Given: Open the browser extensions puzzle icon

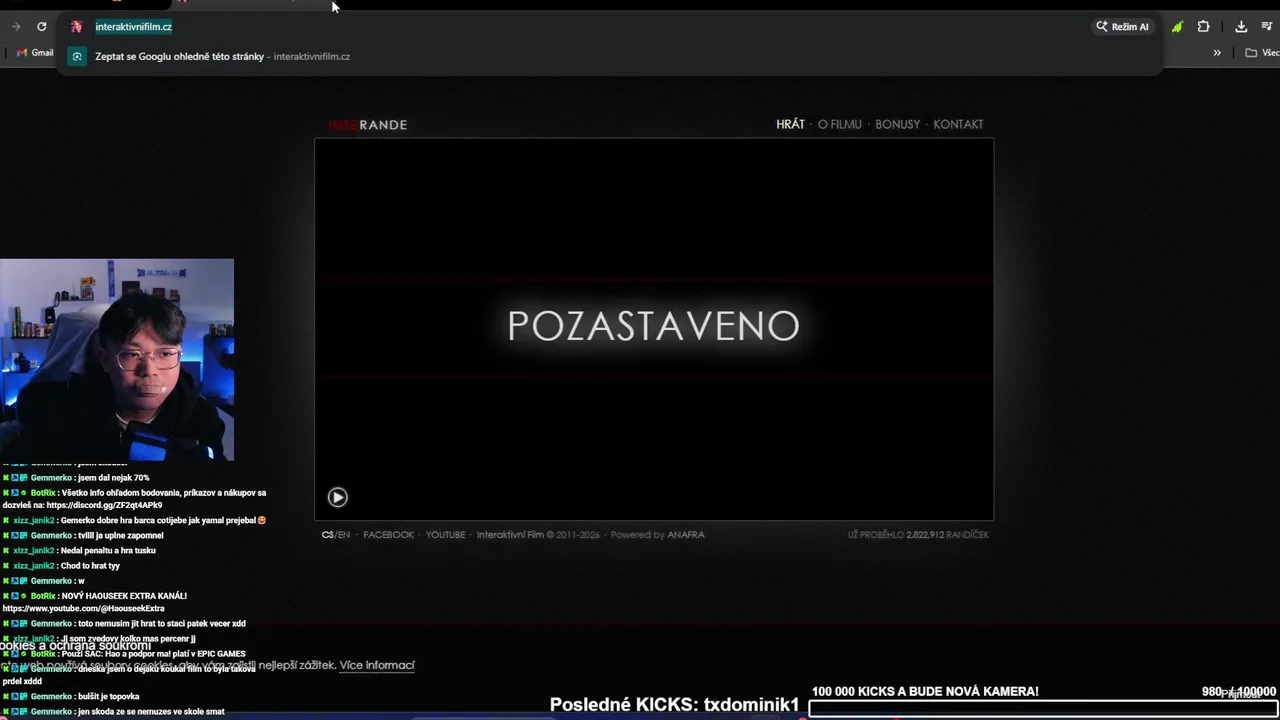Looking at the screenshot, I should coord(1203,27).
